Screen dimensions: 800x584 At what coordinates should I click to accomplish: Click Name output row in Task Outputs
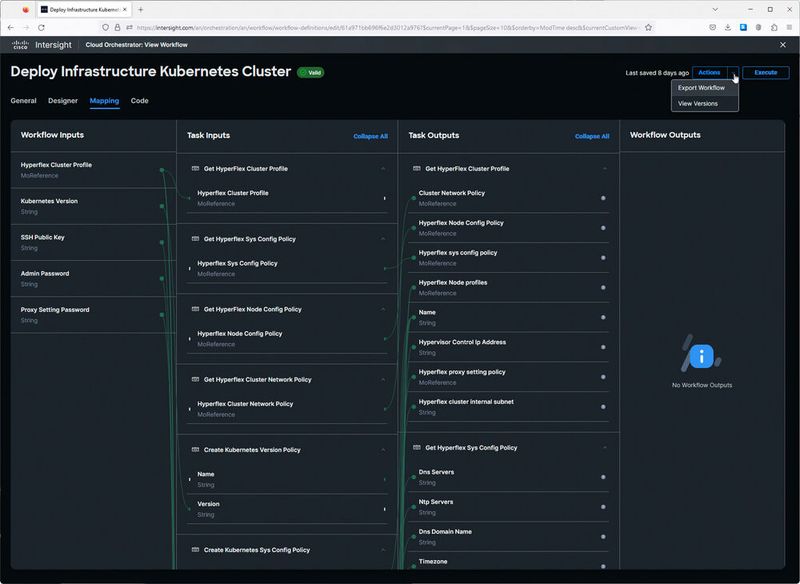click(508, 317)
